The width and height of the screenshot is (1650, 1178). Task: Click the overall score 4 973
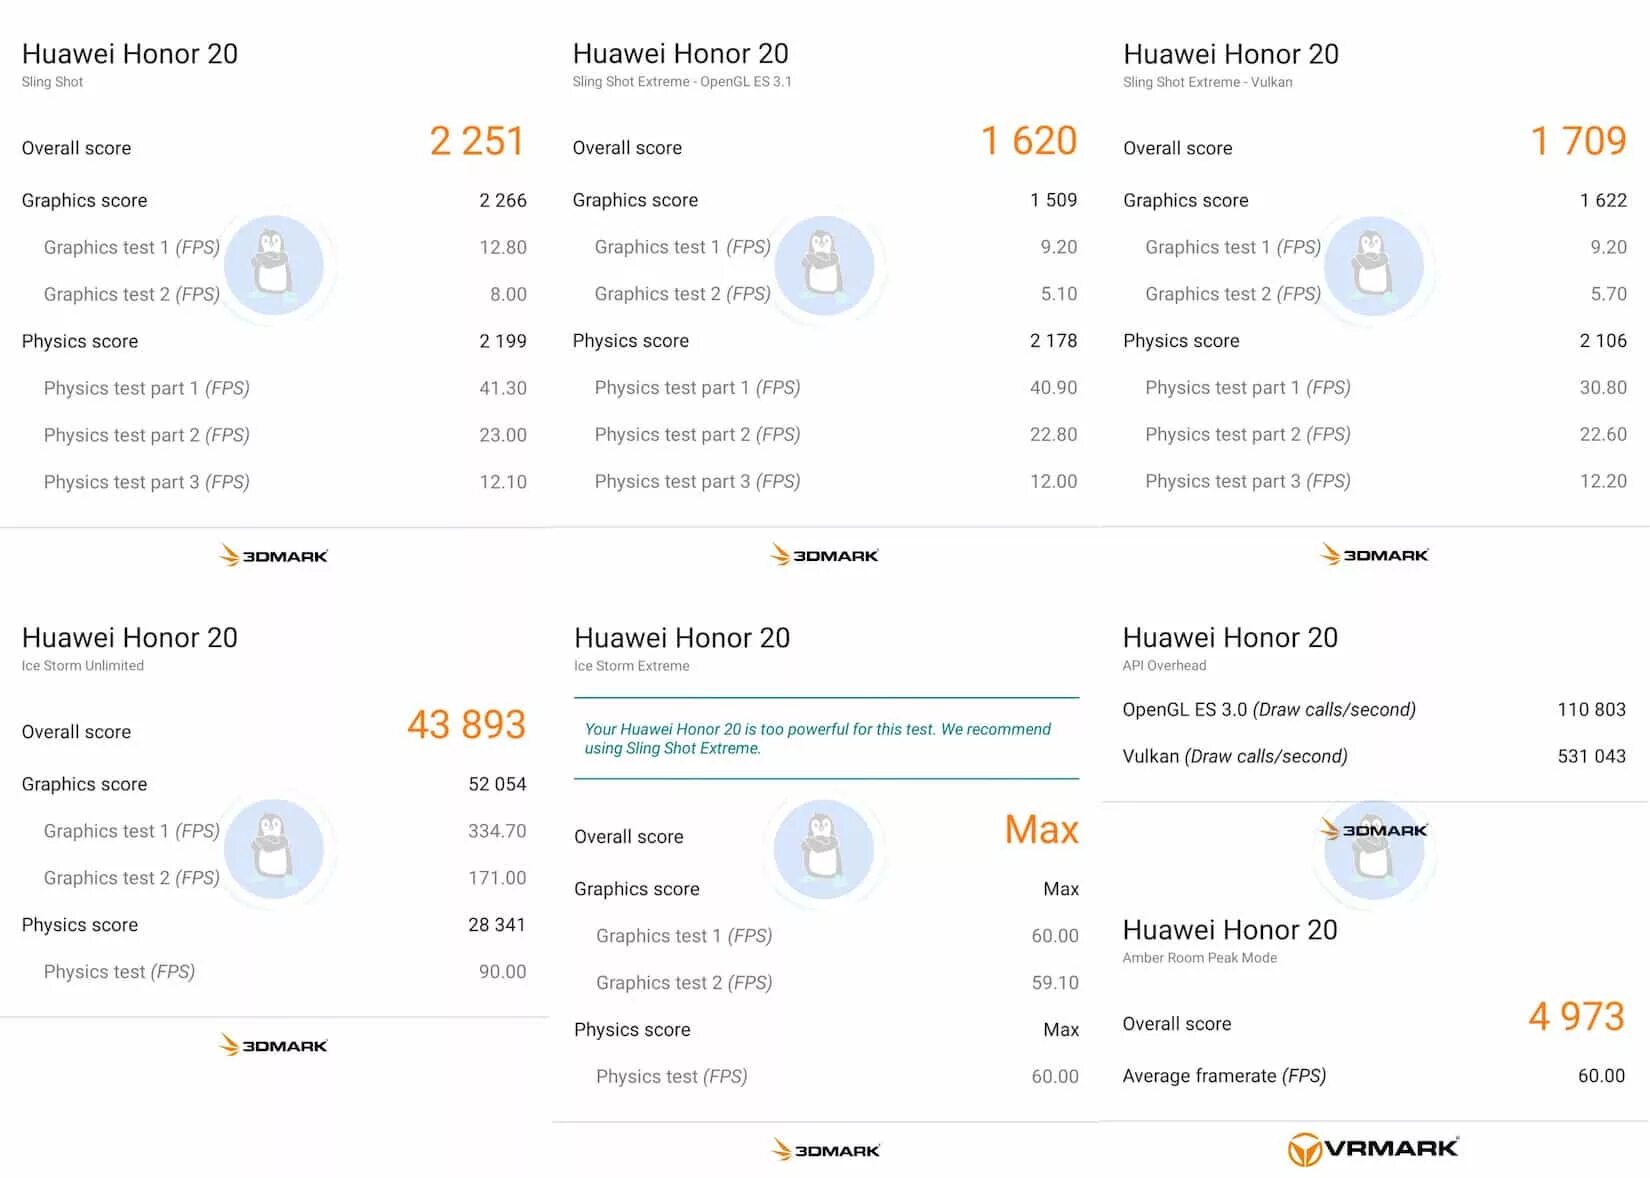point(1576,1017)
